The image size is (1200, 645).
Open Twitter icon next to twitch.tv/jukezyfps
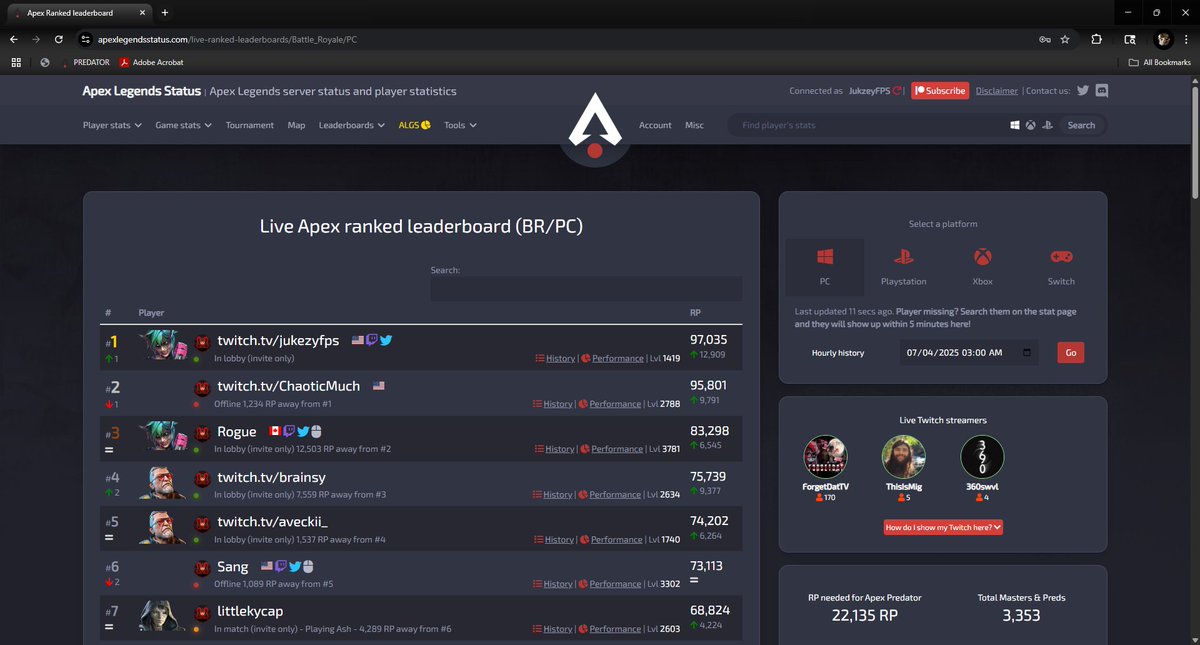pyautogui.click(x=386, y=340)
